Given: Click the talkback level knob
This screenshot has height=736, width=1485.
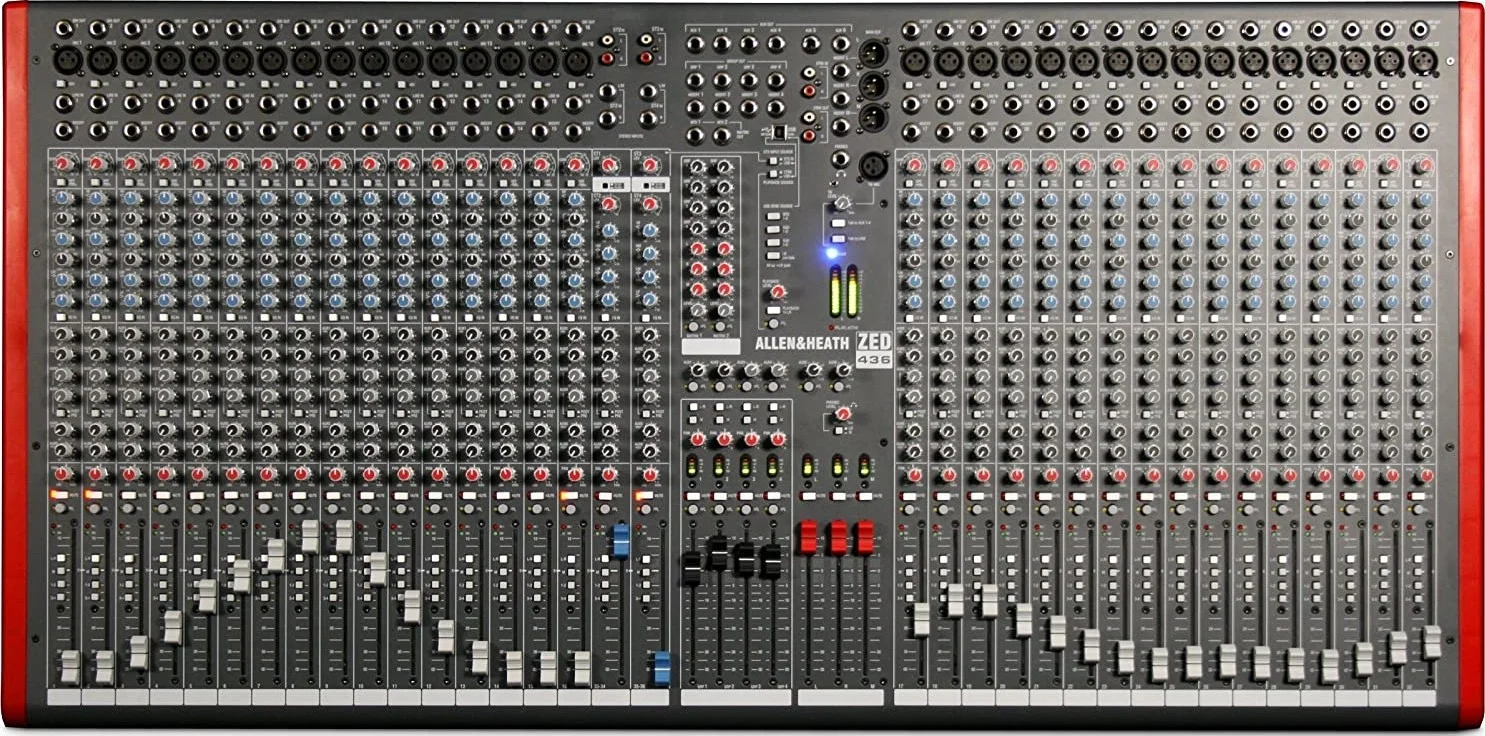Looking at the screenshot, I should [841, 203].
